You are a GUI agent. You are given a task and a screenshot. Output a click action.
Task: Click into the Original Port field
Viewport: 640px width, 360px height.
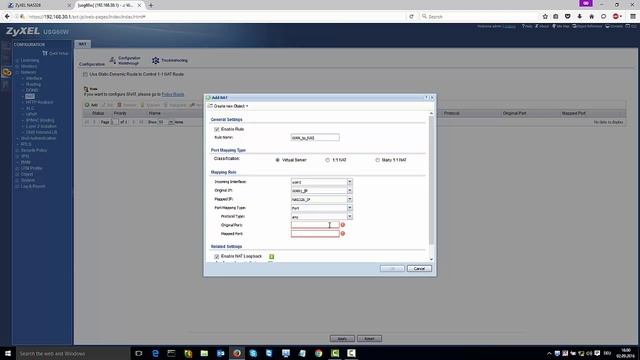point(315,225)
